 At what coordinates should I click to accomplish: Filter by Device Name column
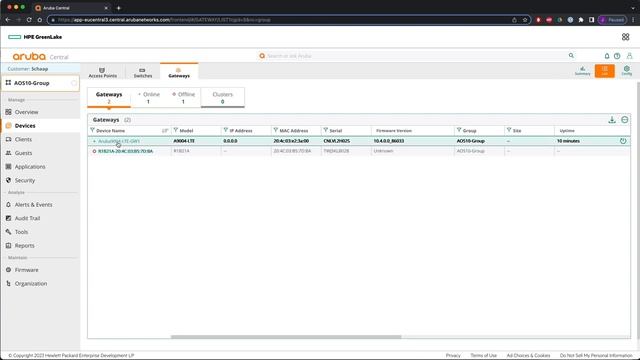[92, 130]
